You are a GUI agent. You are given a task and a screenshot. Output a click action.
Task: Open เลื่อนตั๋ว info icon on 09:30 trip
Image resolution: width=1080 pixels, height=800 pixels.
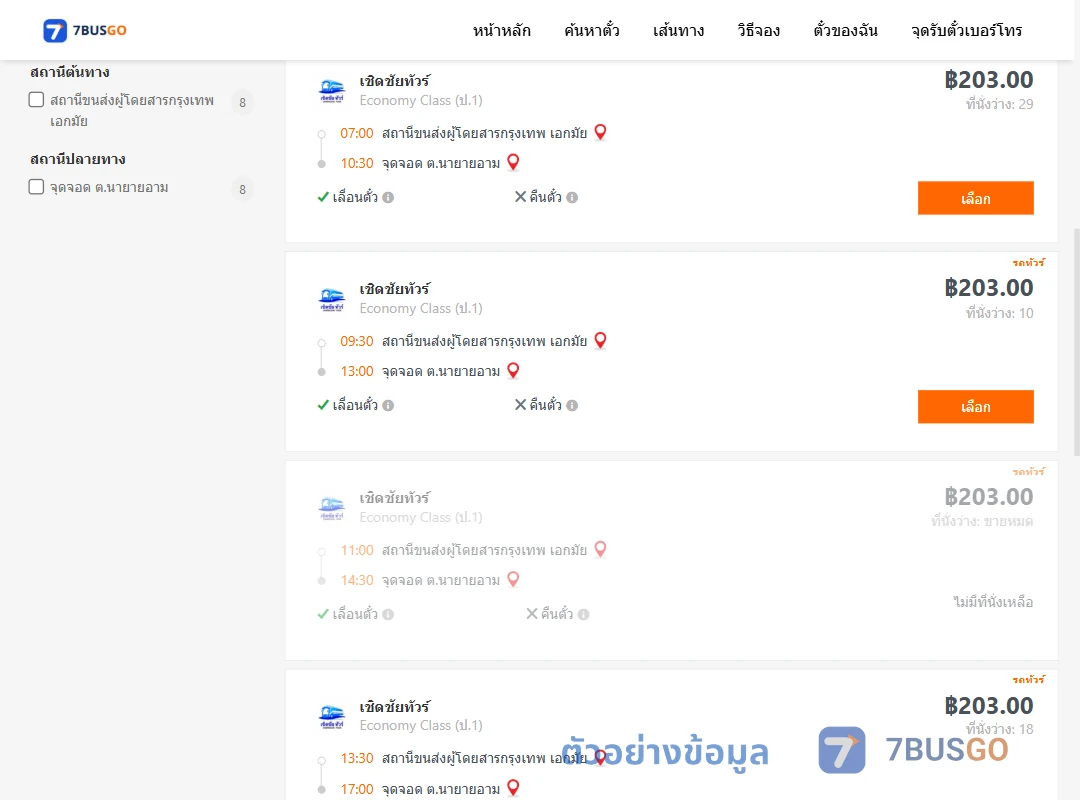point(388,406)
